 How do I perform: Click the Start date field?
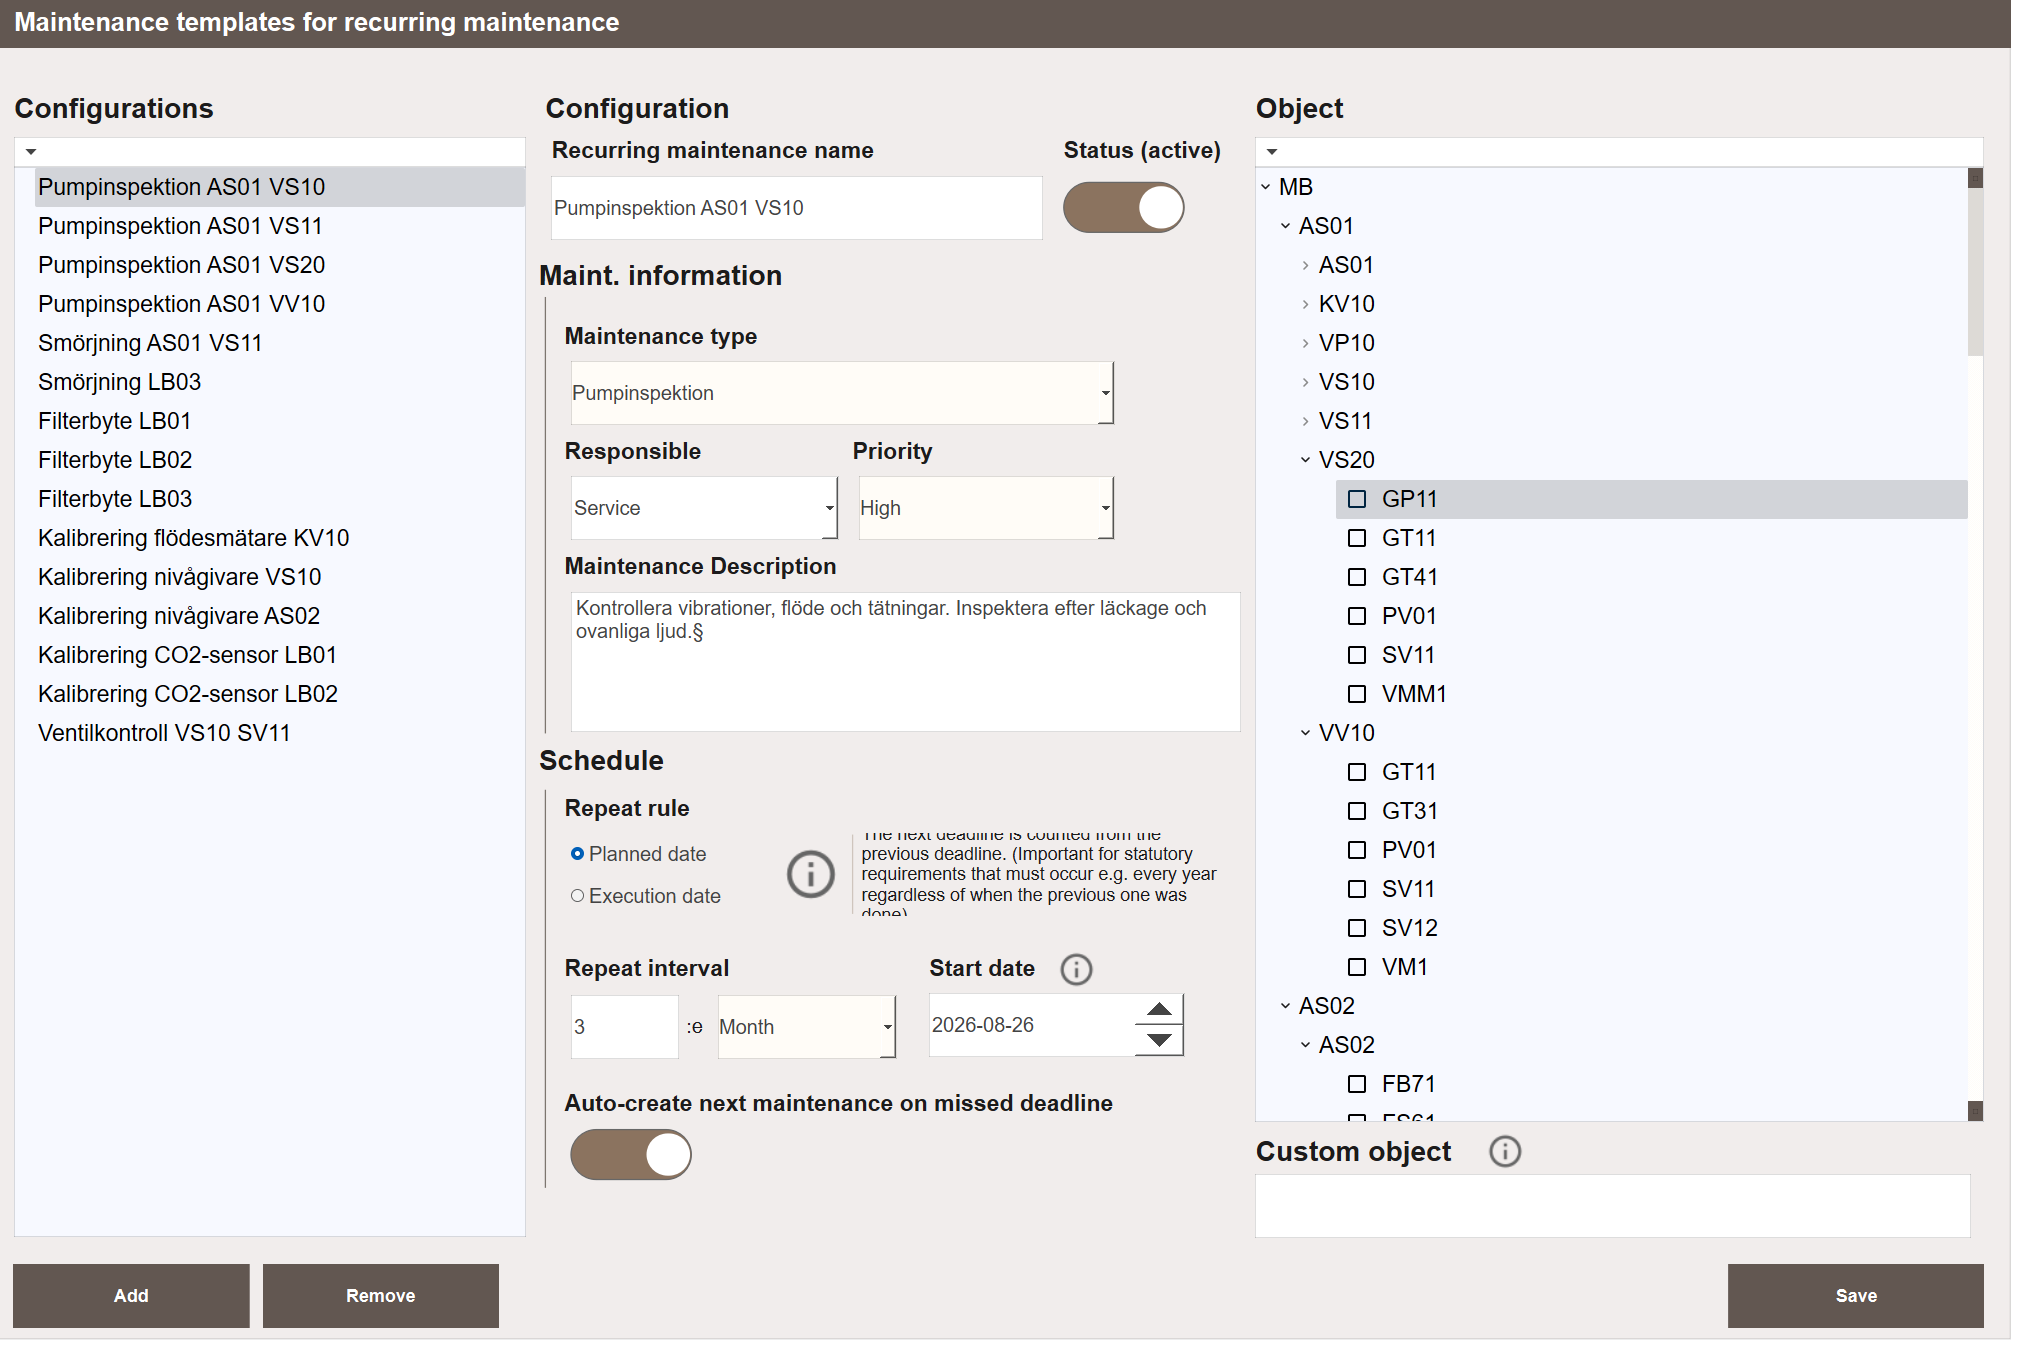1032,1025
